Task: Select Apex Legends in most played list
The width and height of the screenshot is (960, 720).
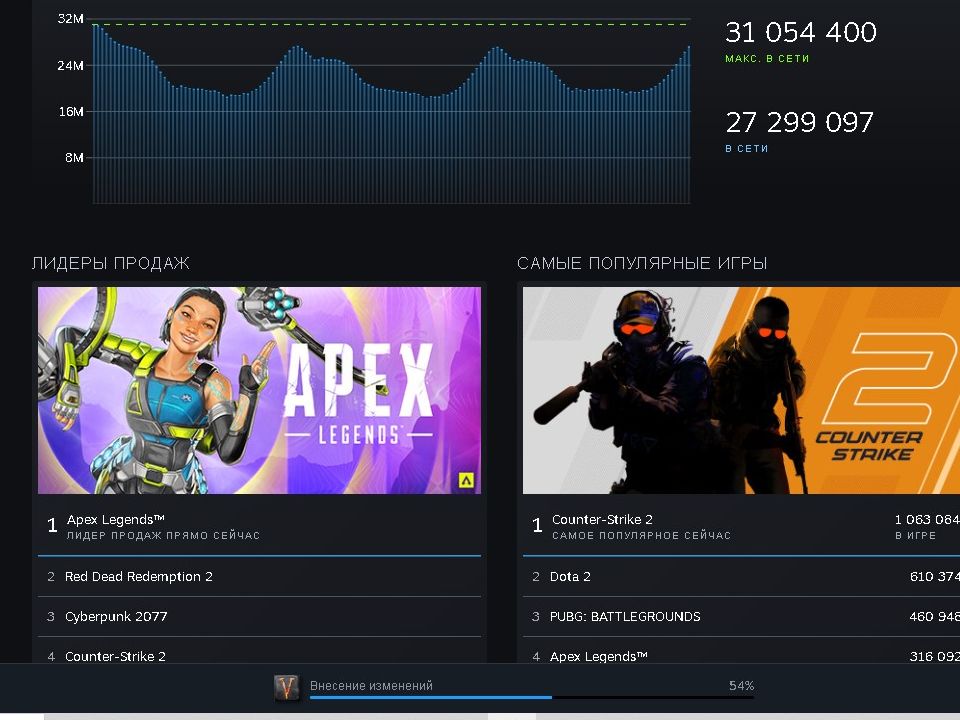Action: tap(599, 657)
